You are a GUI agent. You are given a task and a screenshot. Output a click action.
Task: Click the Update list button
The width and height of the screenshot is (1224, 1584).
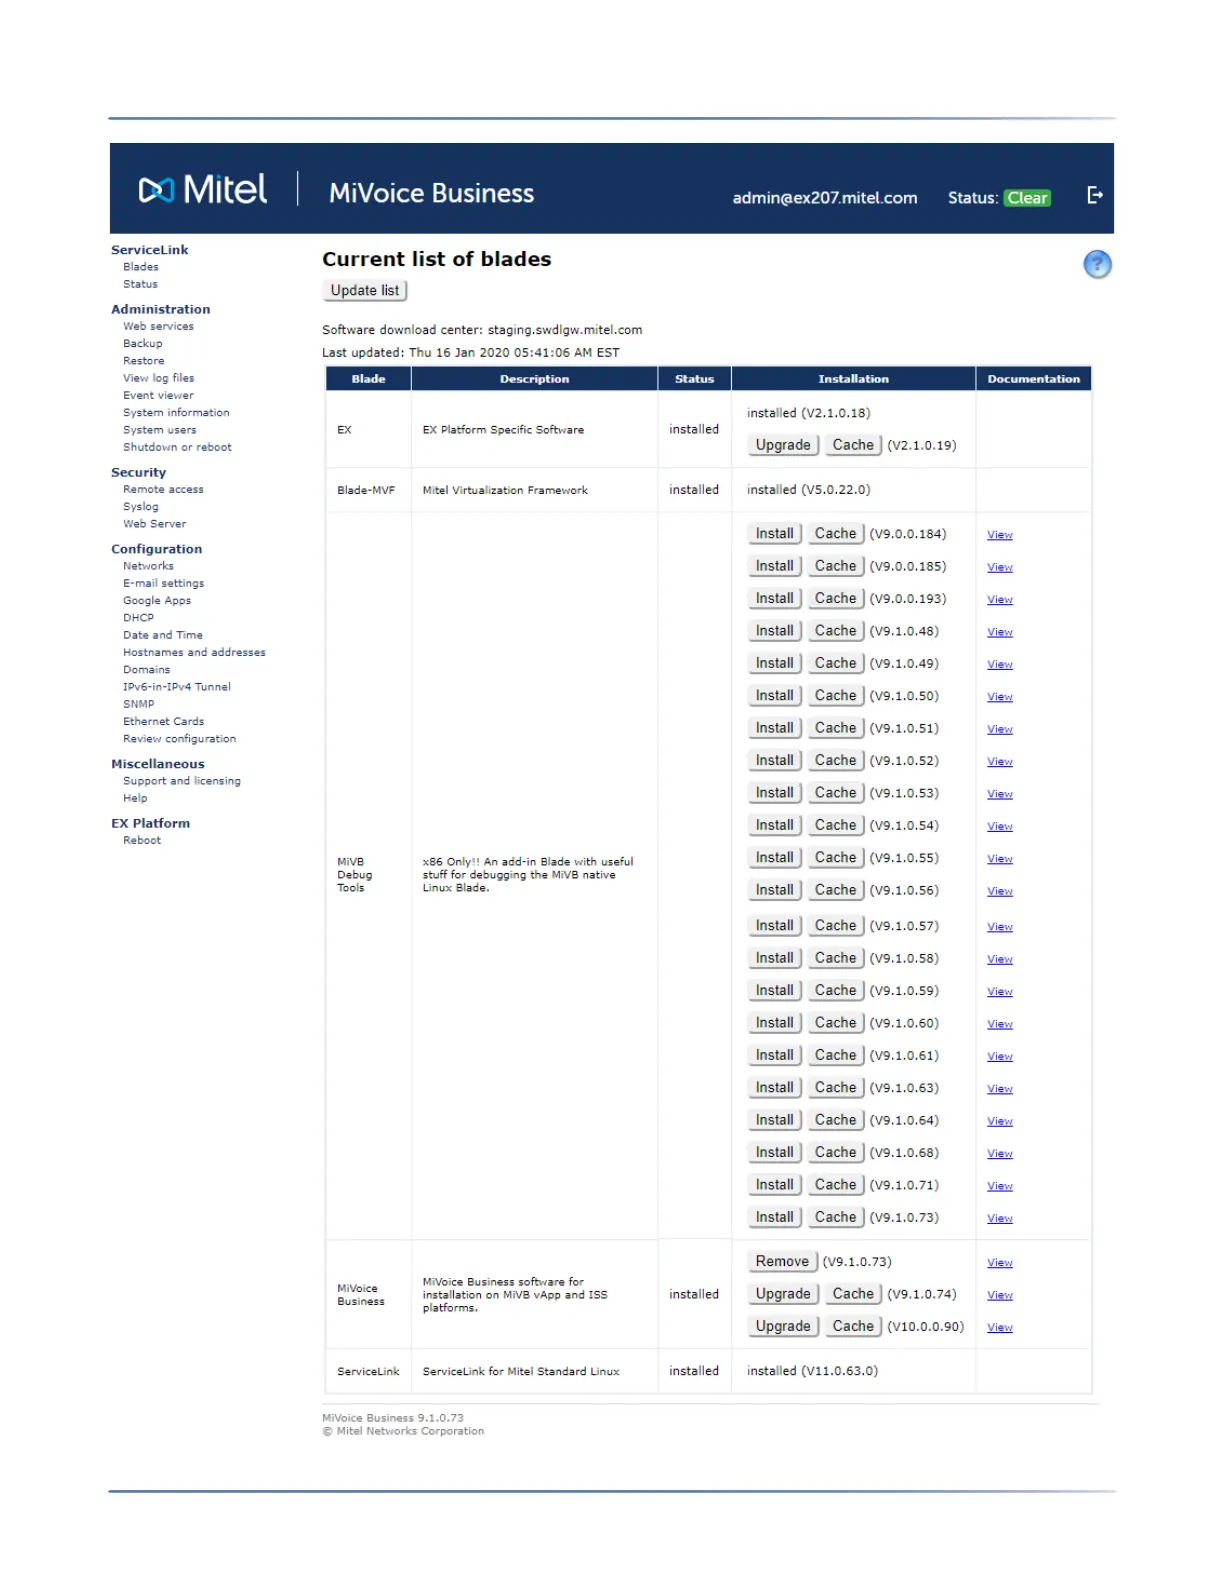click(364, 290)
